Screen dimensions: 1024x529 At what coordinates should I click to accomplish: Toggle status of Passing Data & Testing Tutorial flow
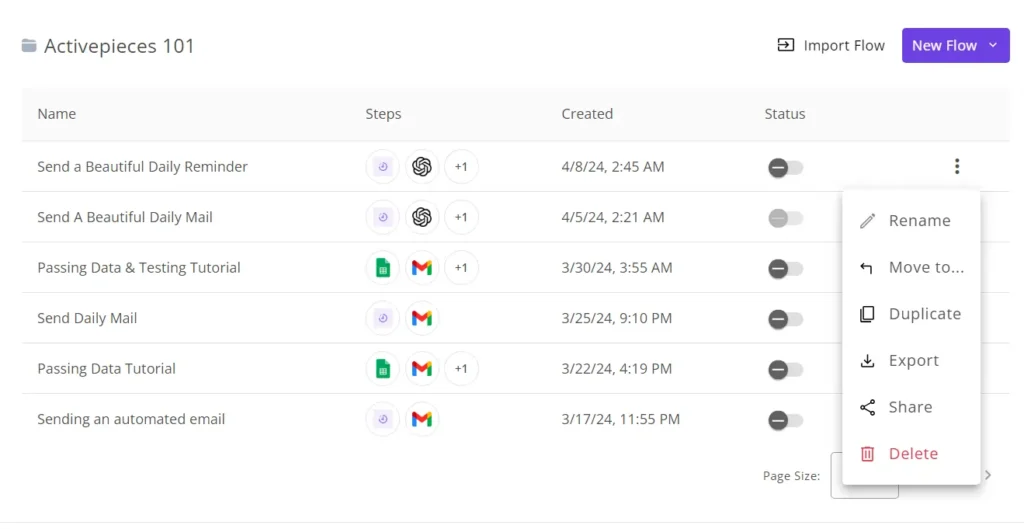tap(785, 268)
